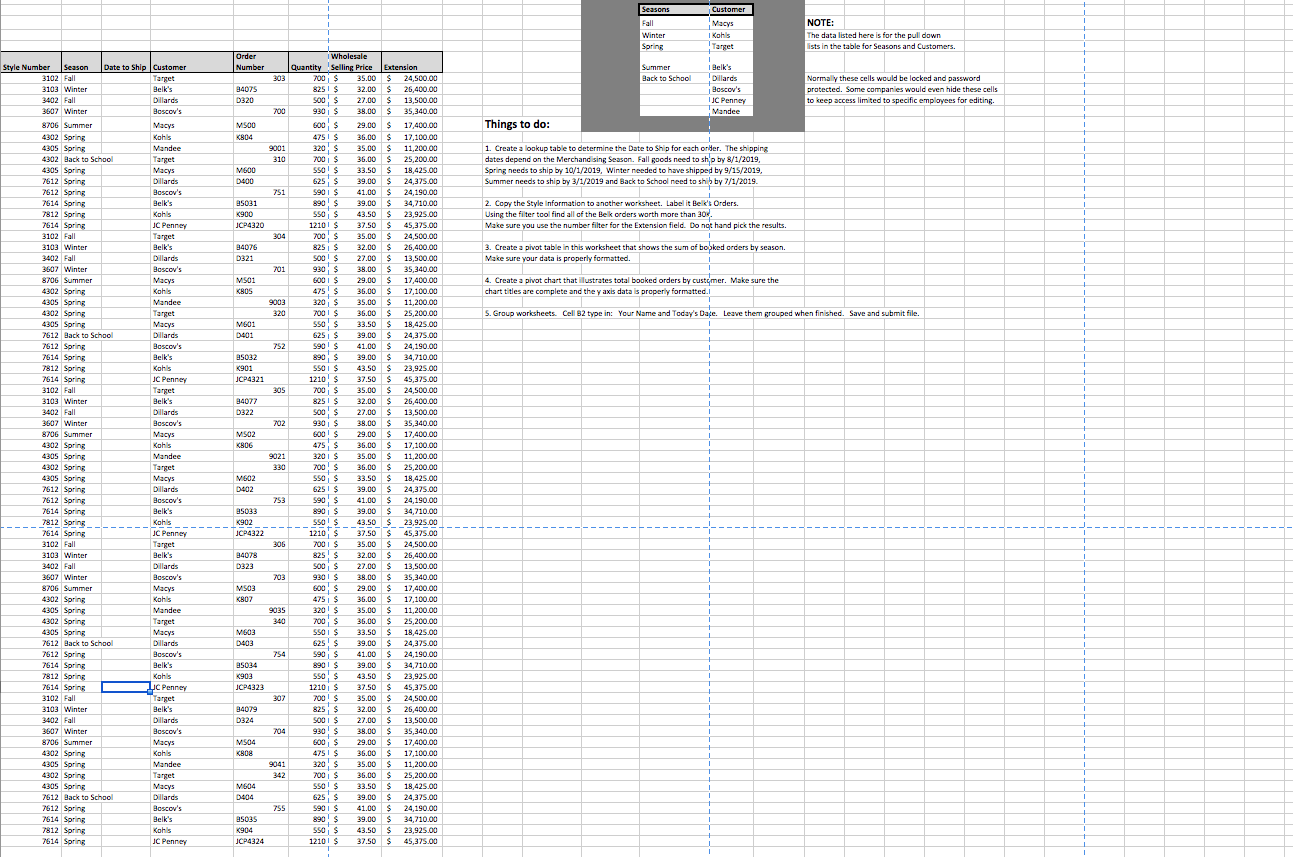Open the Season pull-down beside order B4075
The height and width of the screenshot is (857, 1293).
point(79,89)
